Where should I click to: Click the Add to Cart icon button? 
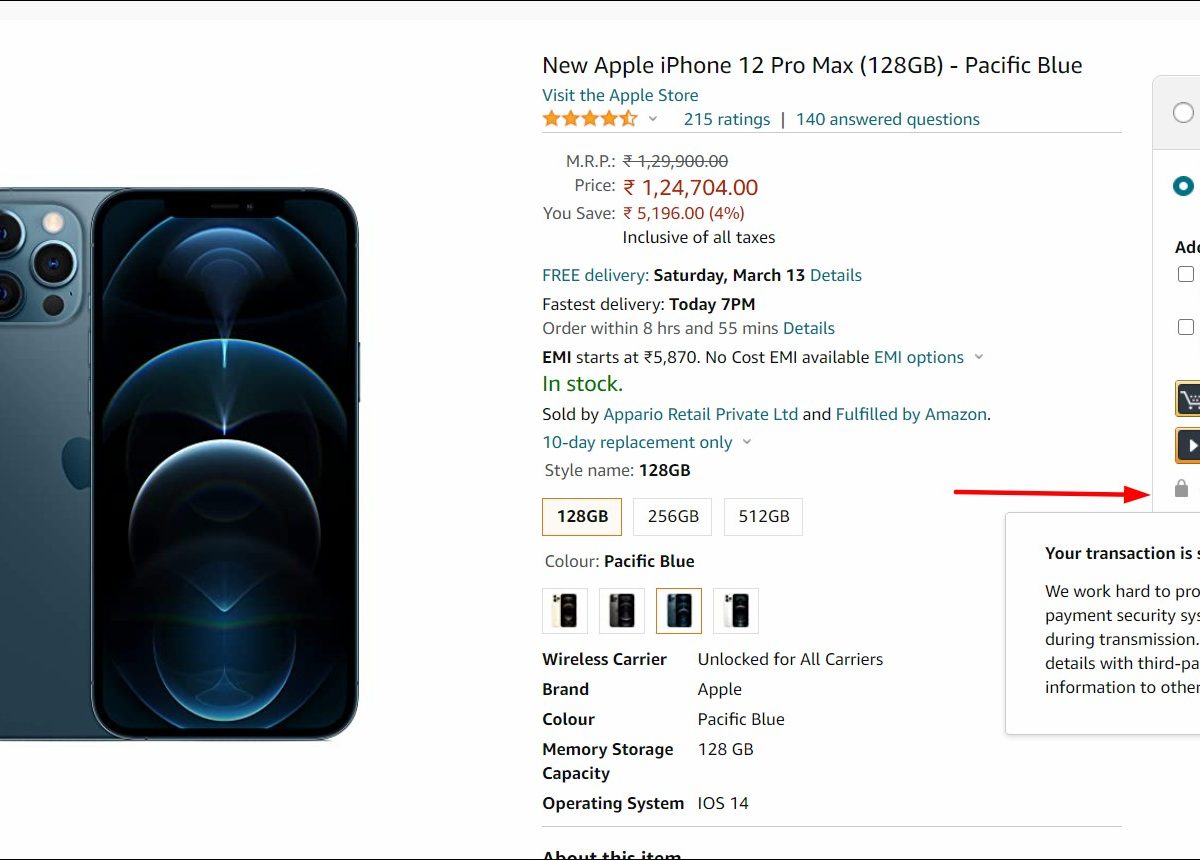1188,399
